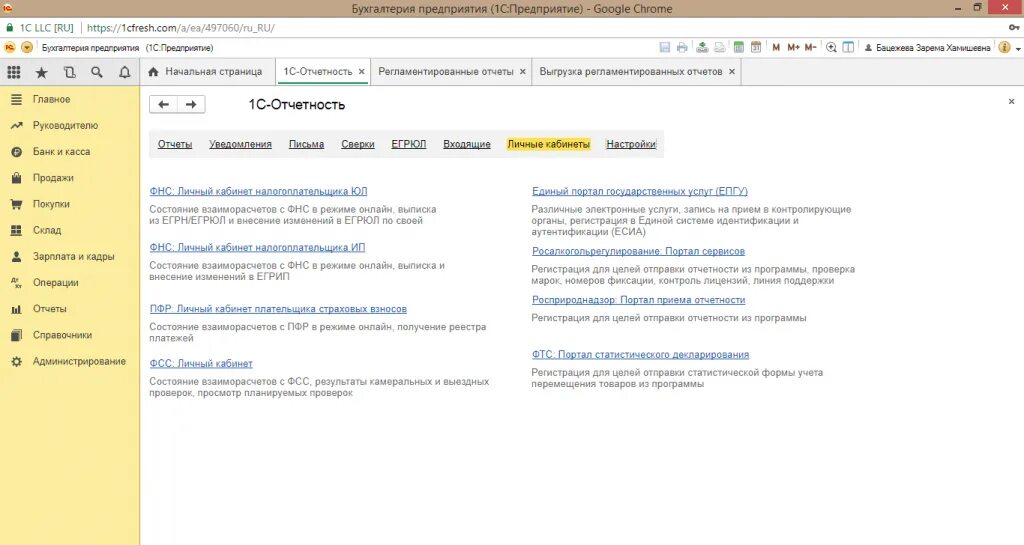Open the notifications bell icon
This screenshot has width=1024, height=545.
(125, 72)
